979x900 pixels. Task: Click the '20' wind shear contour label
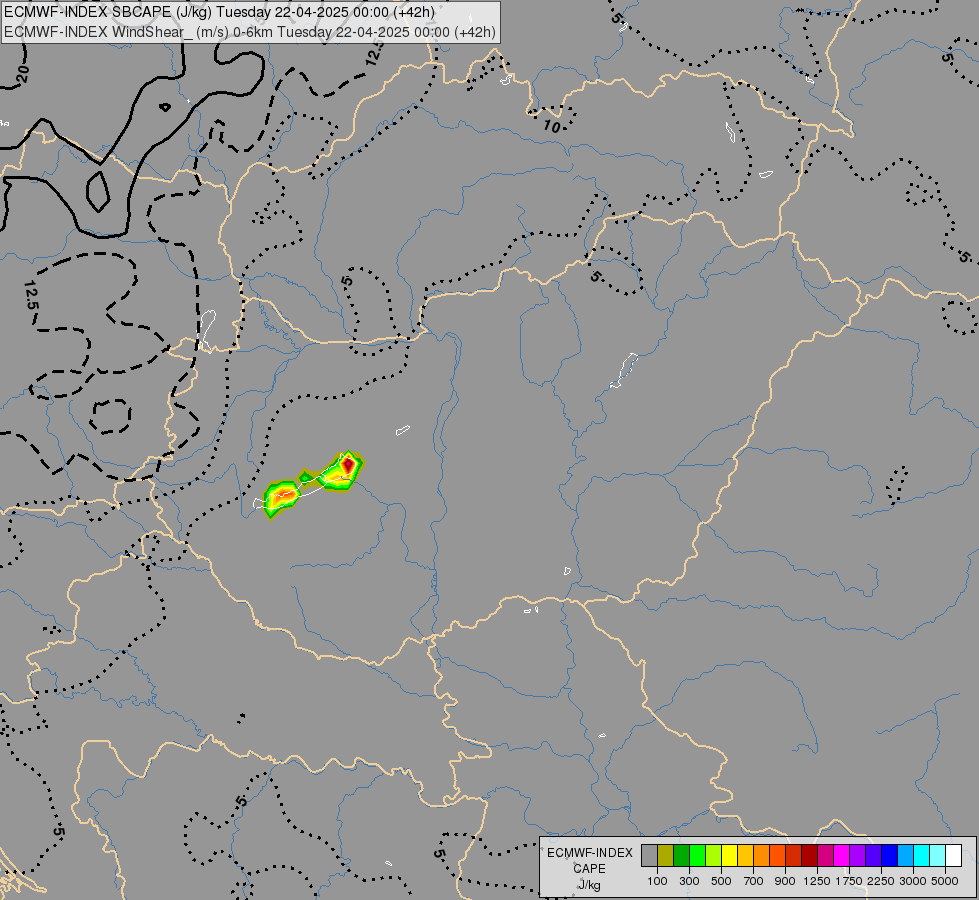(22, 74)
